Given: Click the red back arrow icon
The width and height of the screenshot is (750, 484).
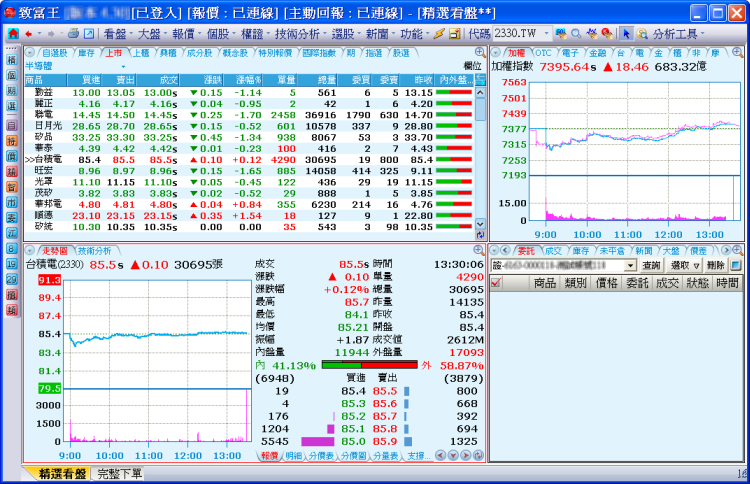Looking at the screenshot, I should 28,33.
